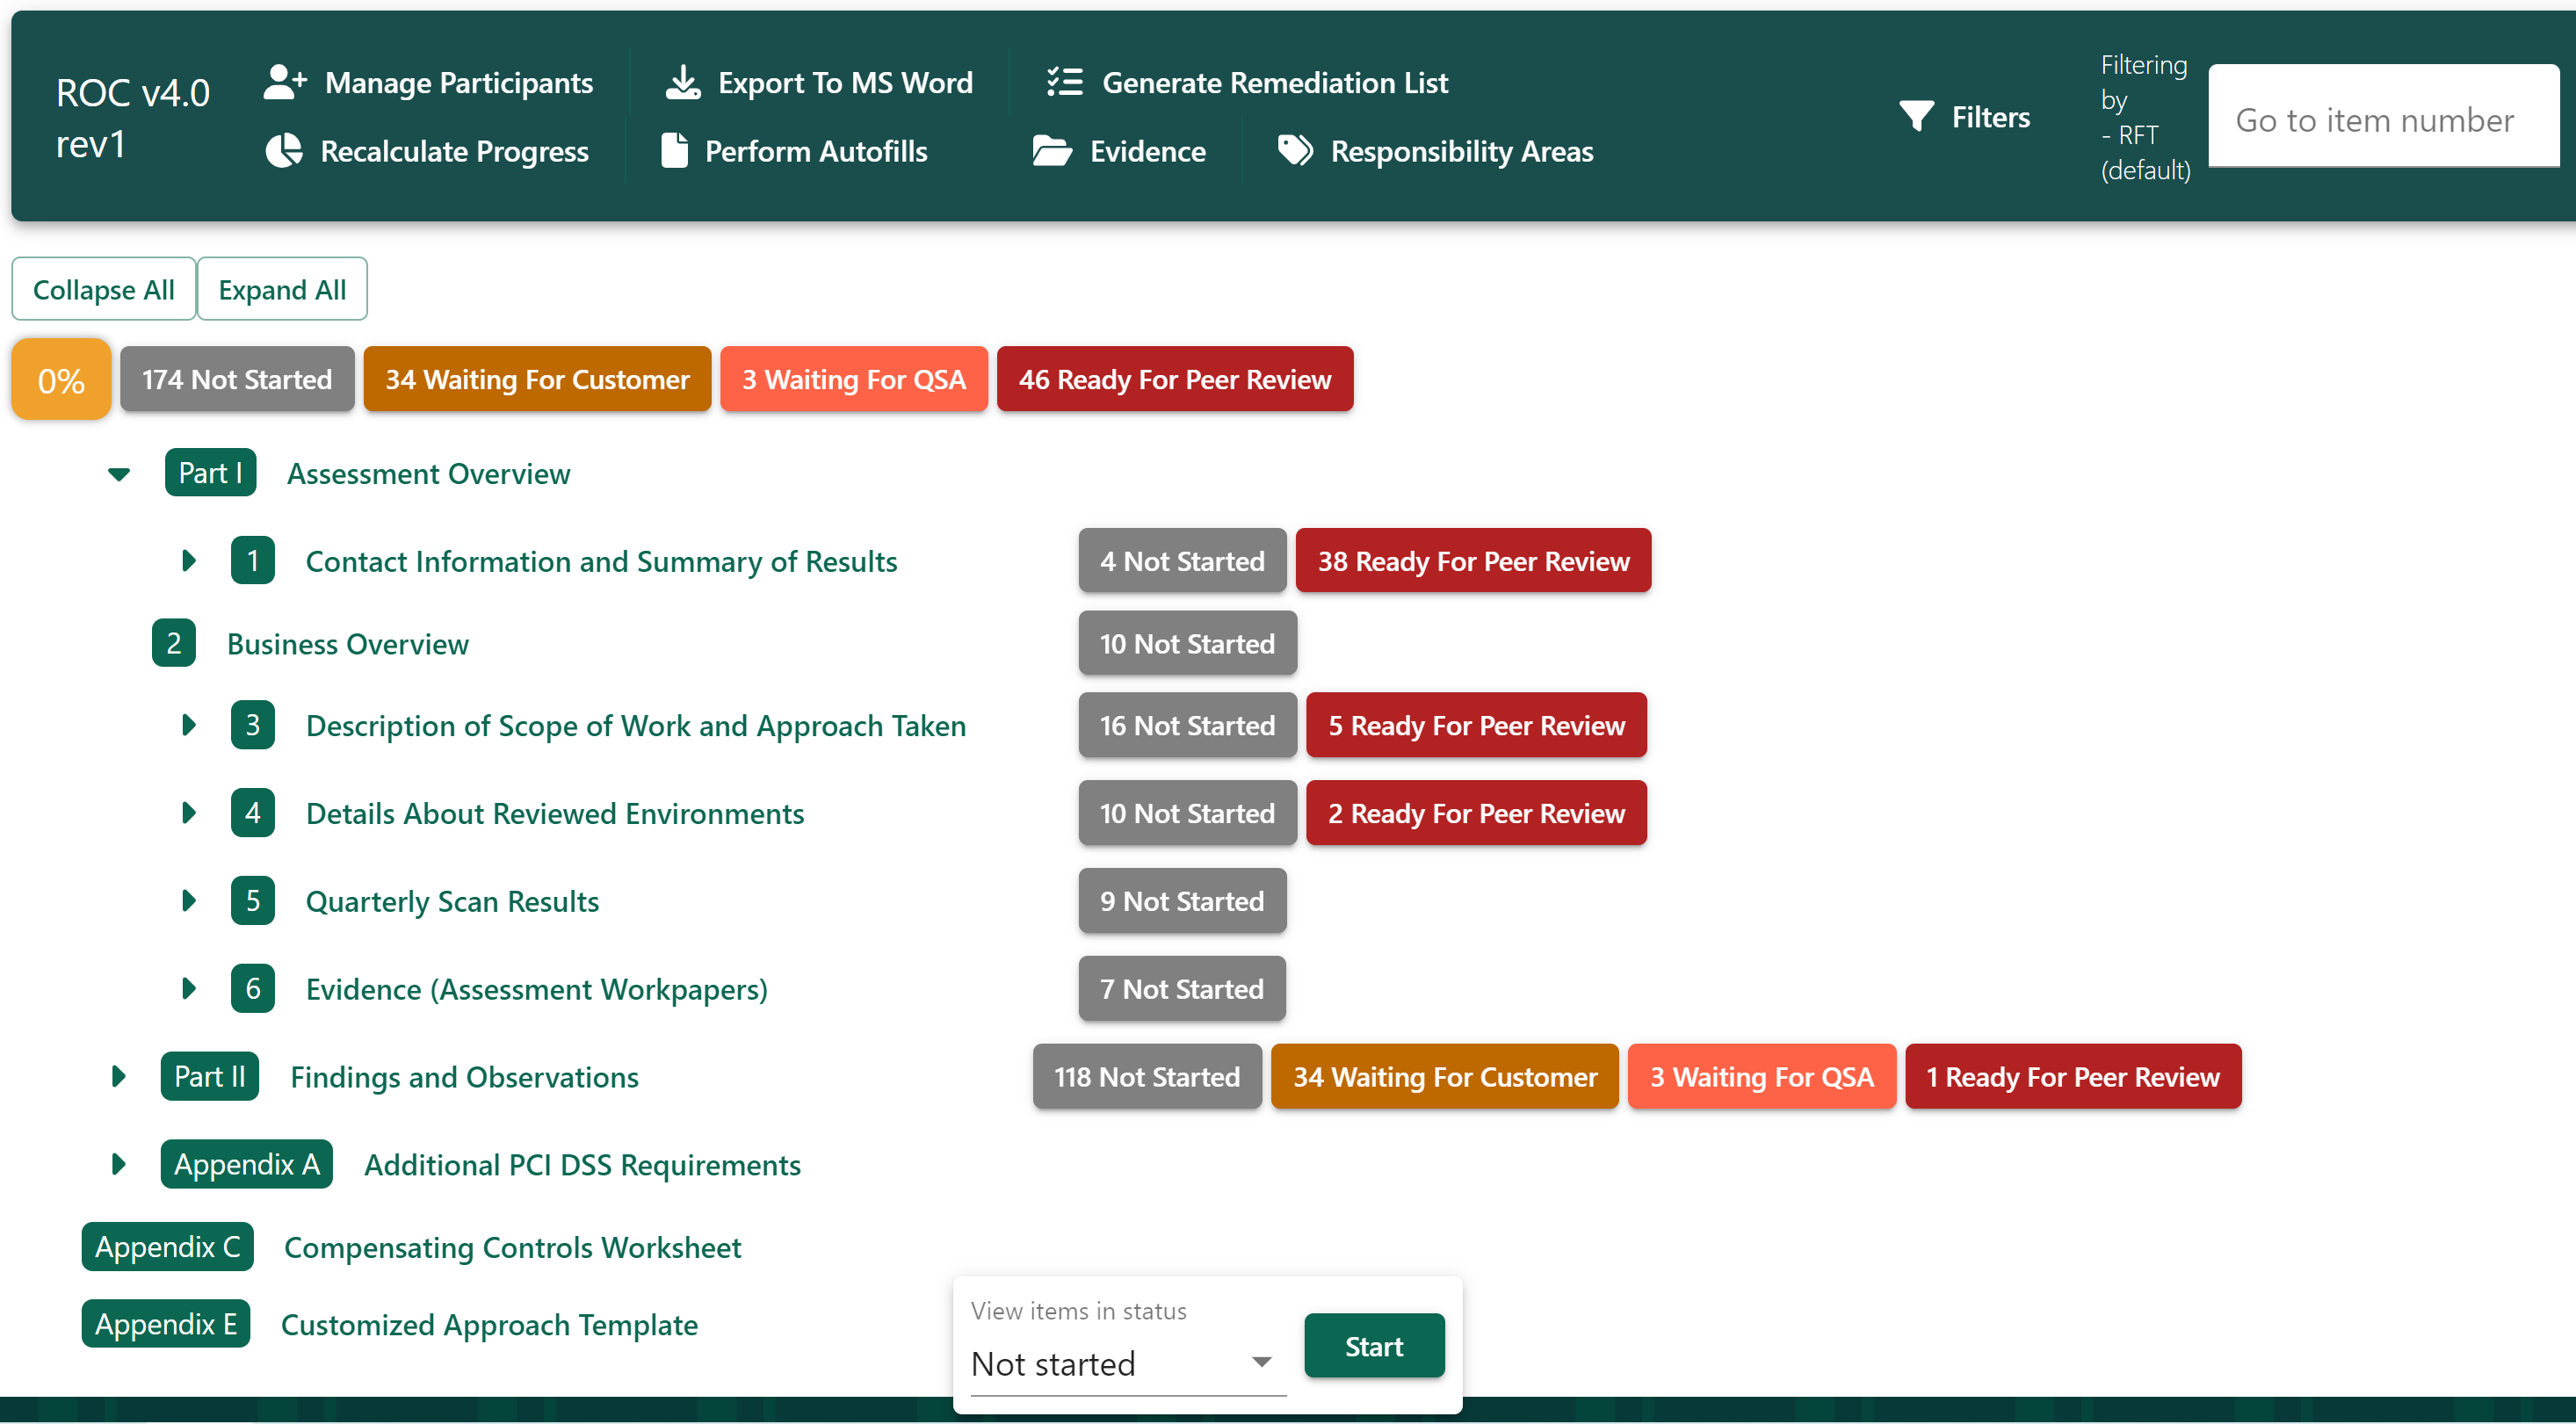Open Evidence via the folder icon
Image resolution: width=2576 pixels, height=1424 pixels.
pos(1052,151)
